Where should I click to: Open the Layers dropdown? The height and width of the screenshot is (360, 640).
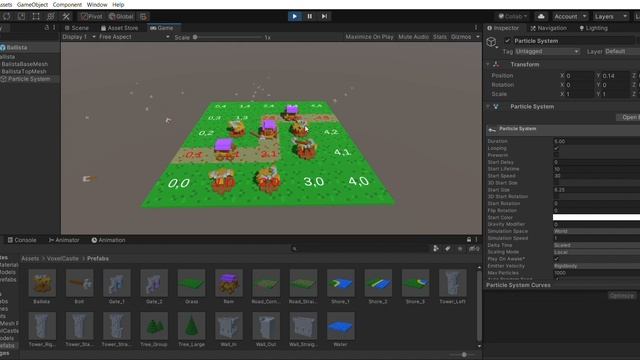[x=611, y=16]
